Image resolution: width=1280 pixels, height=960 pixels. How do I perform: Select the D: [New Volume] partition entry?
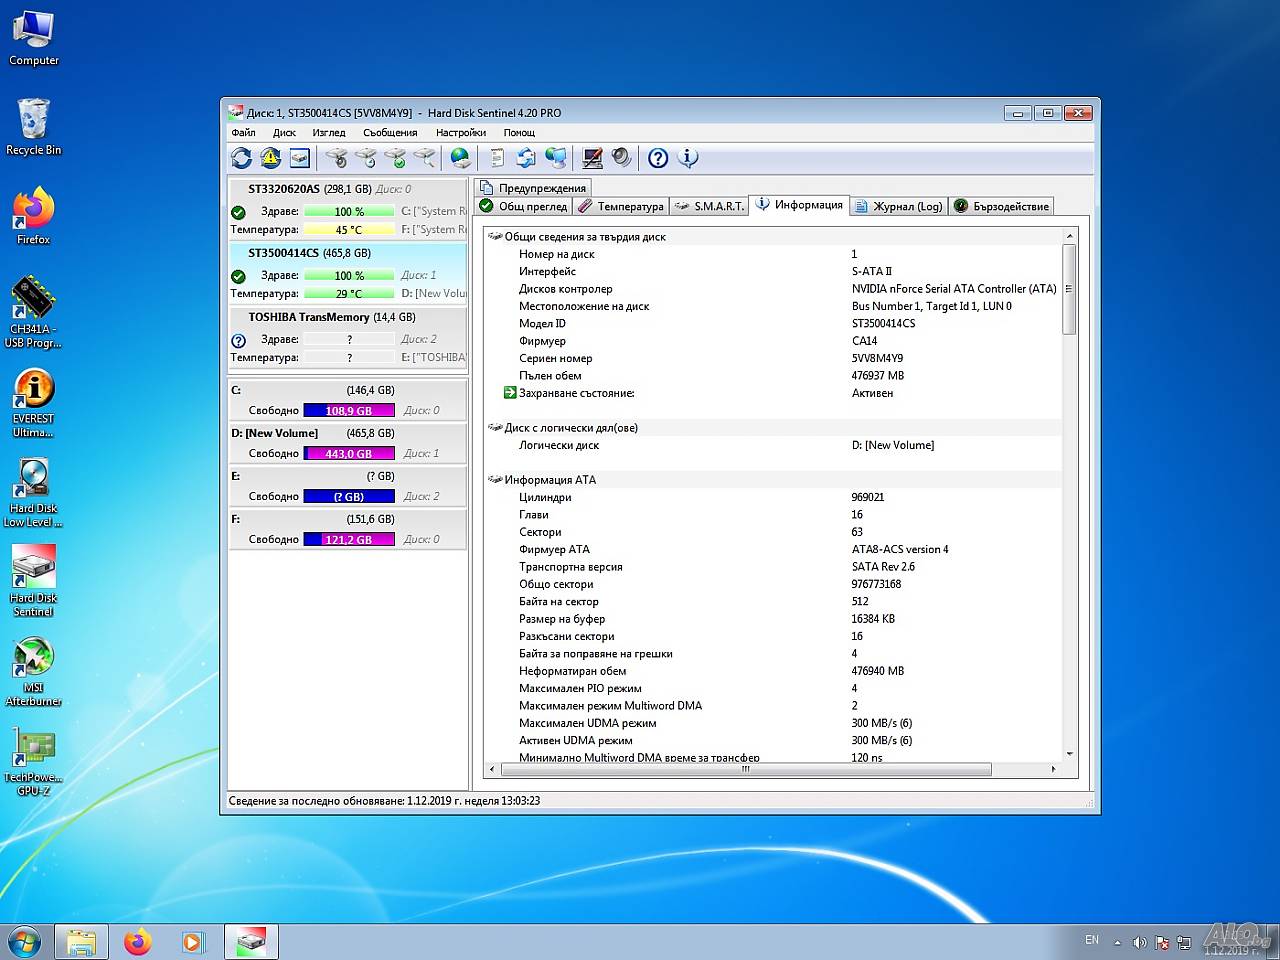click(x=348, y=443)
